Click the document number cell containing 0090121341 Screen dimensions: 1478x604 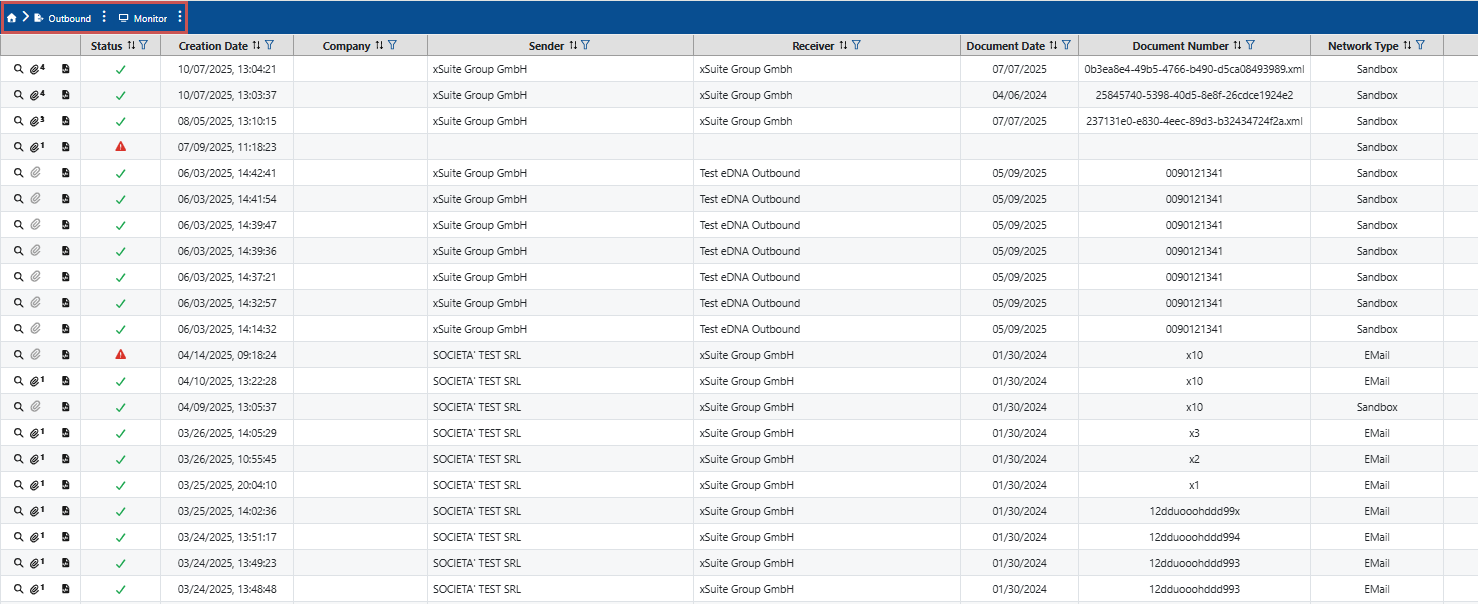point(1194,173)
